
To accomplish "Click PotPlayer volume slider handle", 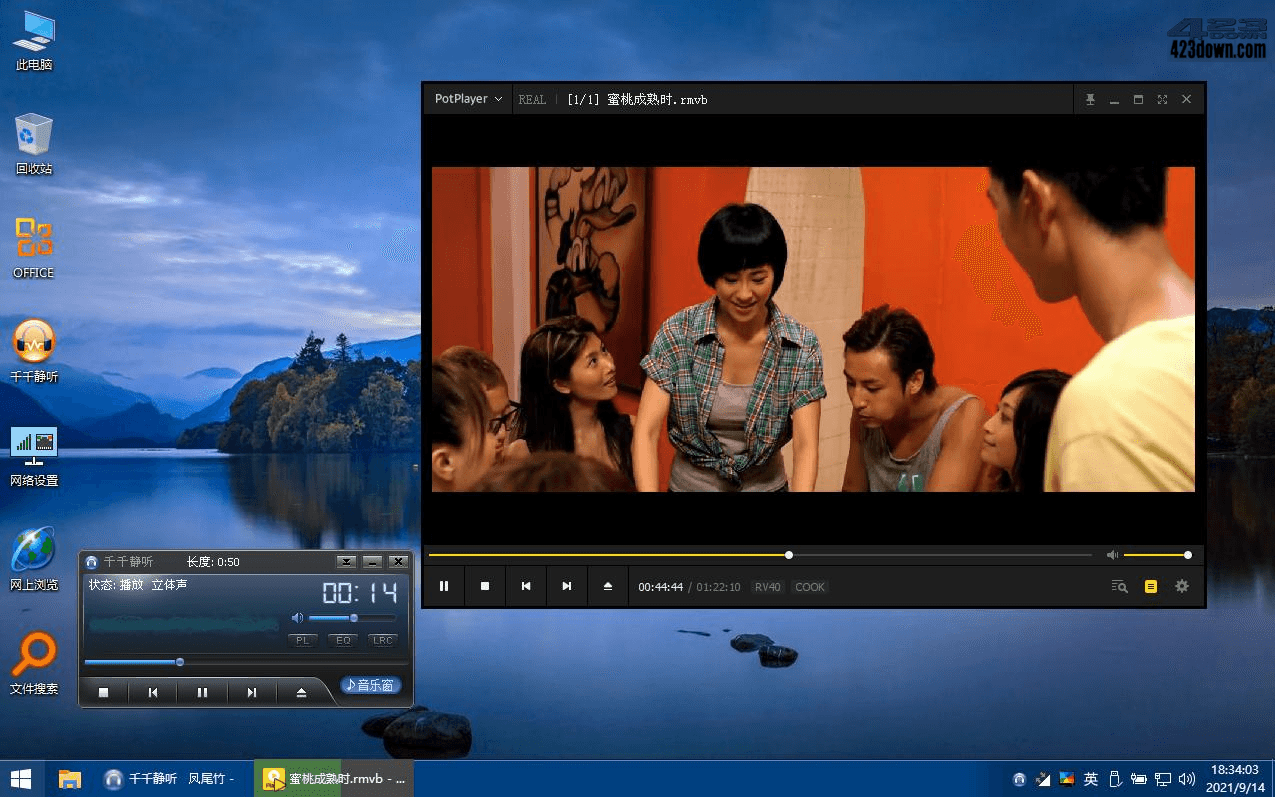I will (x=1188, y=555).
